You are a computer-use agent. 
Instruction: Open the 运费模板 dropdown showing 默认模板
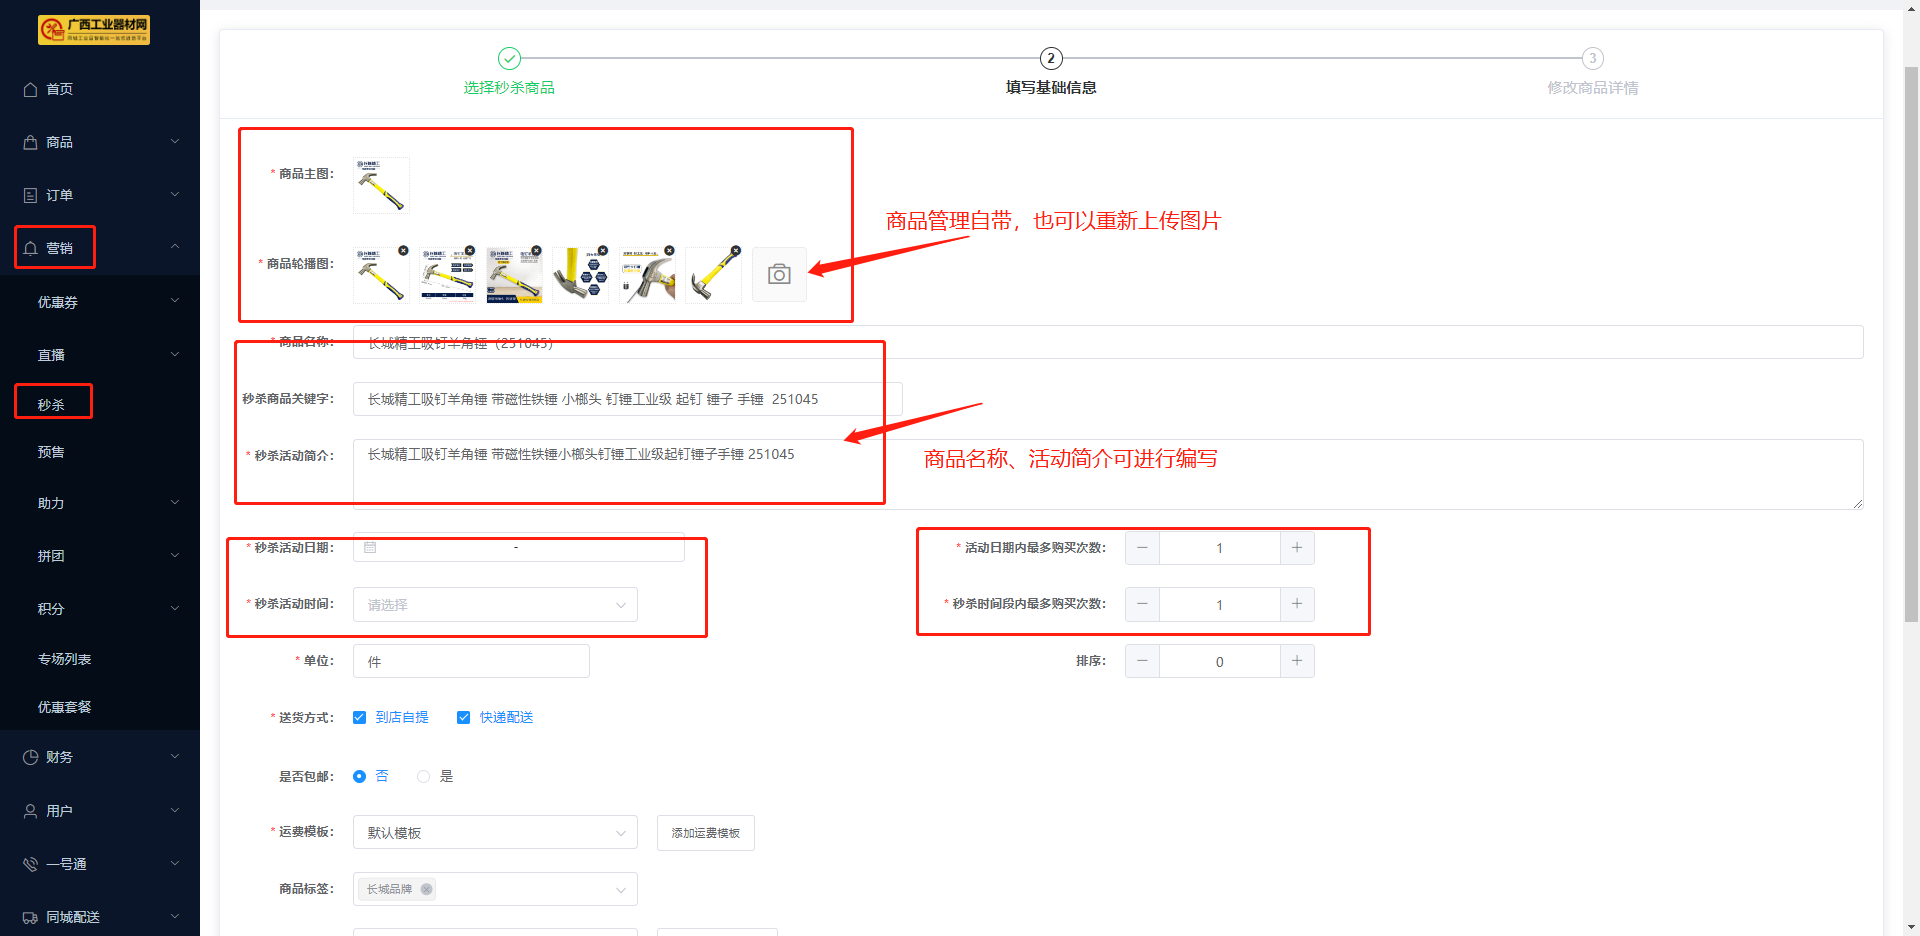point(495,833)
